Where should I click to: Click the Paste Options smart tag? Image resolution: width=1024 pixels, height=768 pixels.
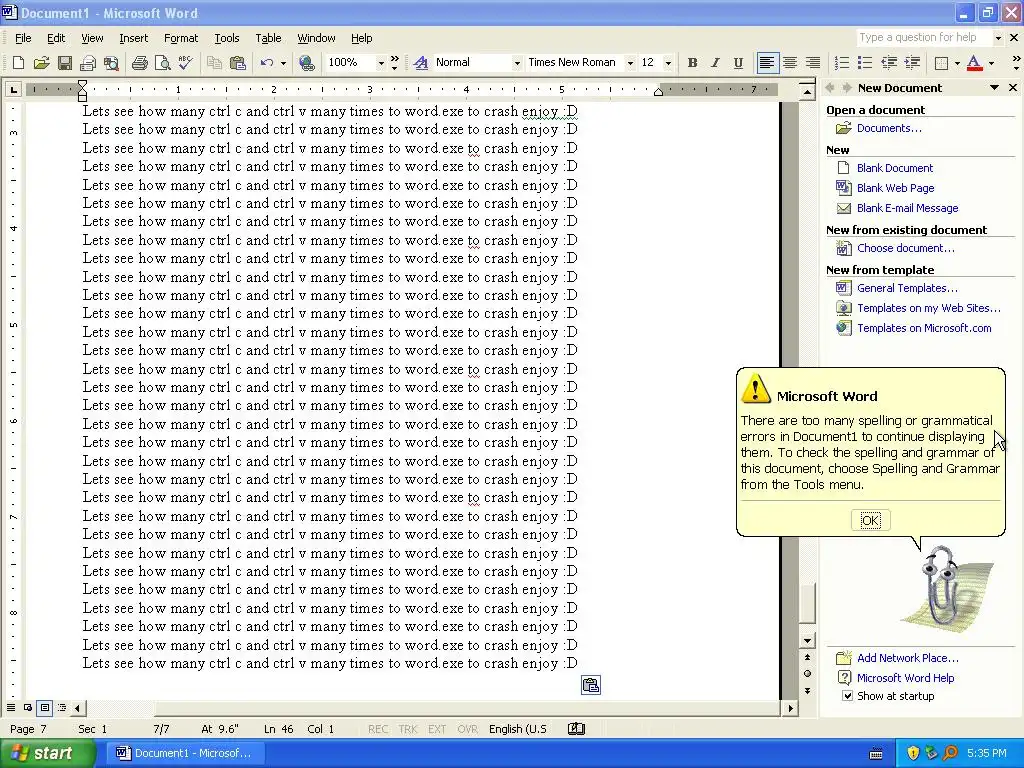[590, 685]
